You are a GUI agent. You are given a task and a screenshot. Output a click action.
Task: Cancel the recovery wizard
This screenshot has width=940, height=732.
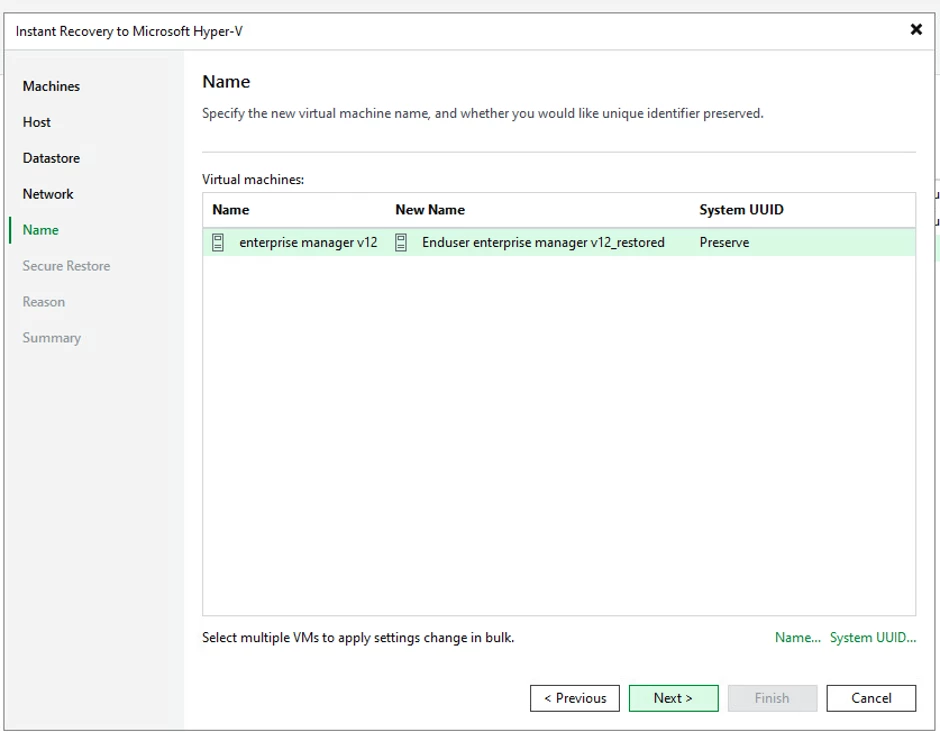pyautogui.click(x=871, y=698)
